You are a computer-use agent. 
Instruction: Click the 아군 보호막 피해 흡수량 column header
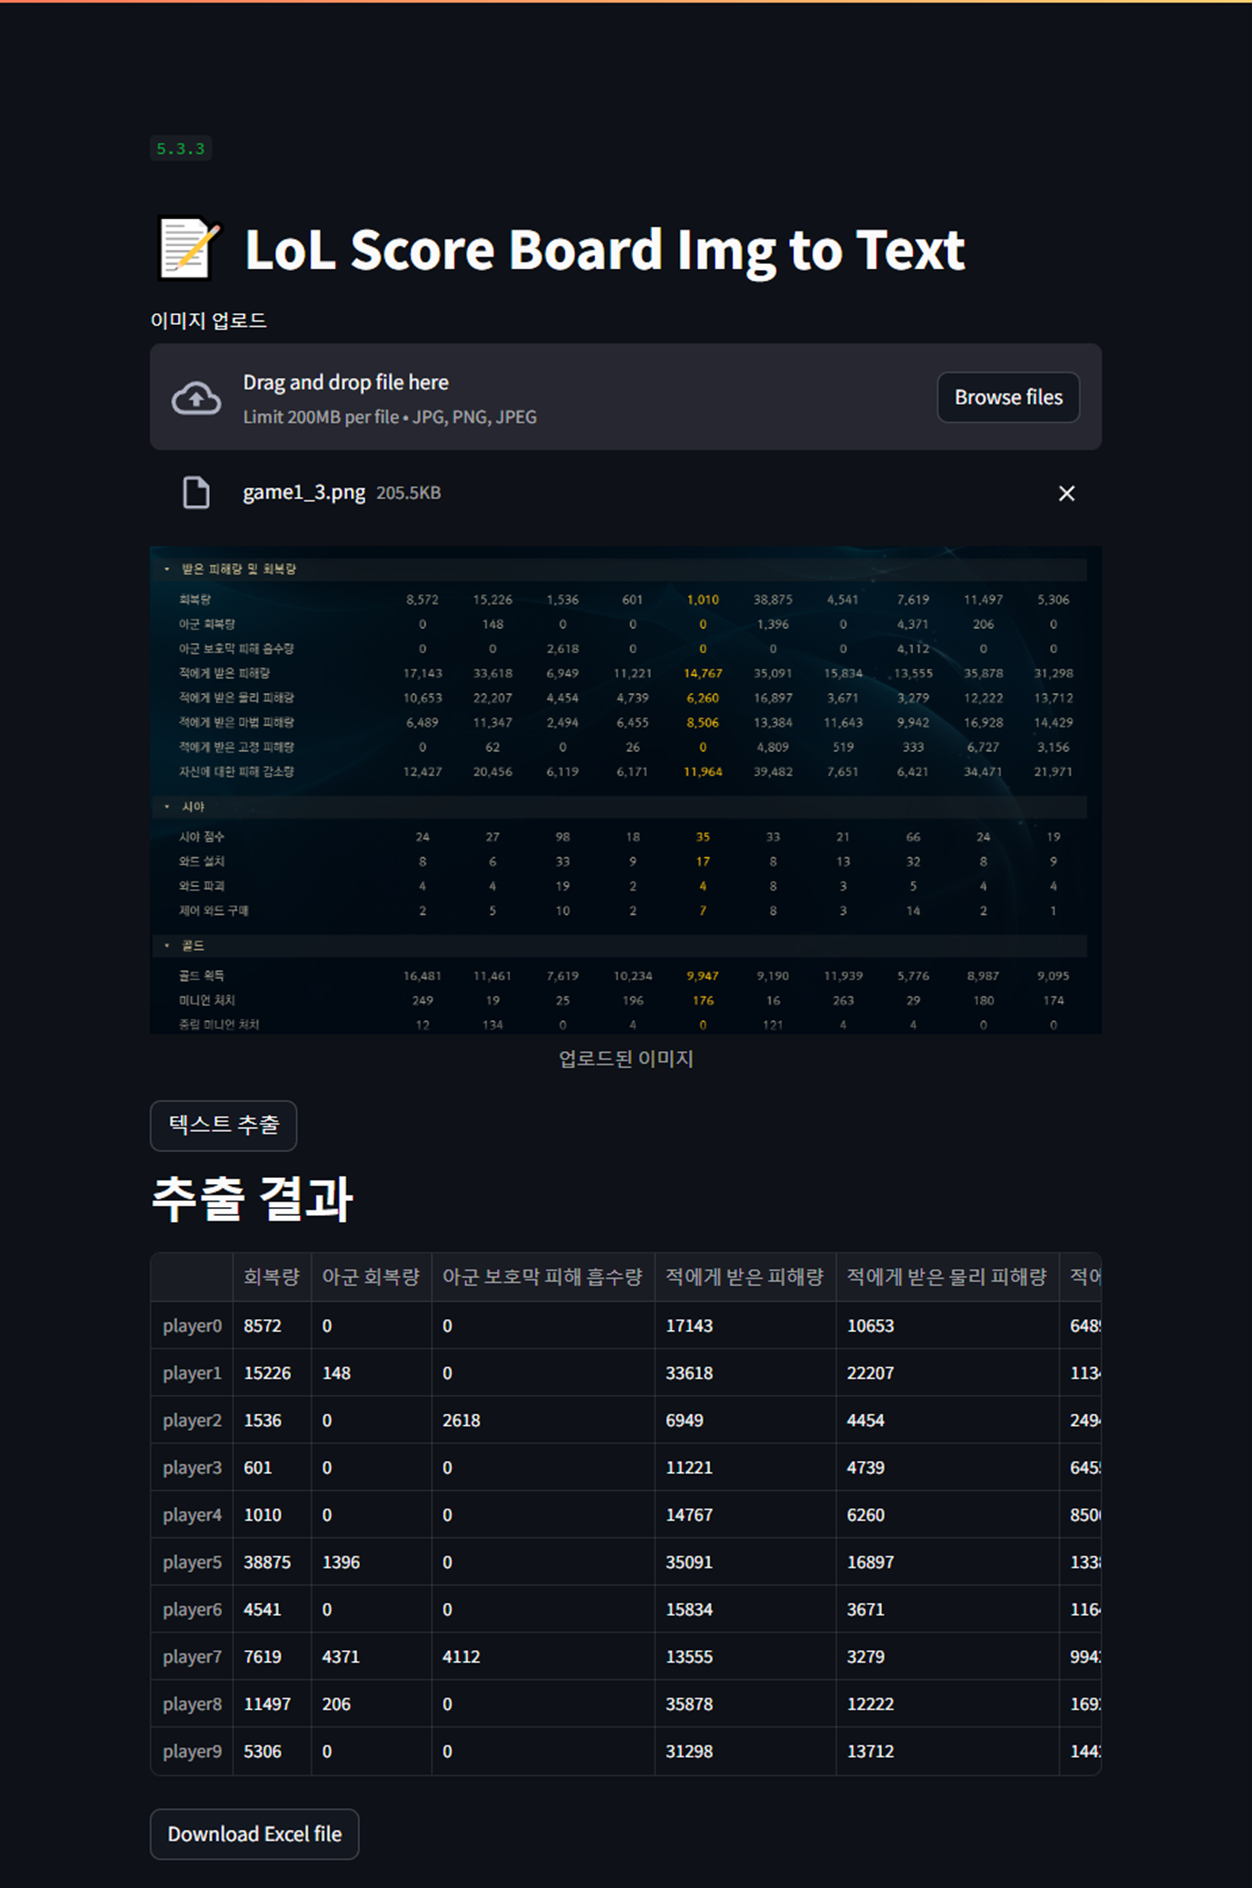point(543,1277)
